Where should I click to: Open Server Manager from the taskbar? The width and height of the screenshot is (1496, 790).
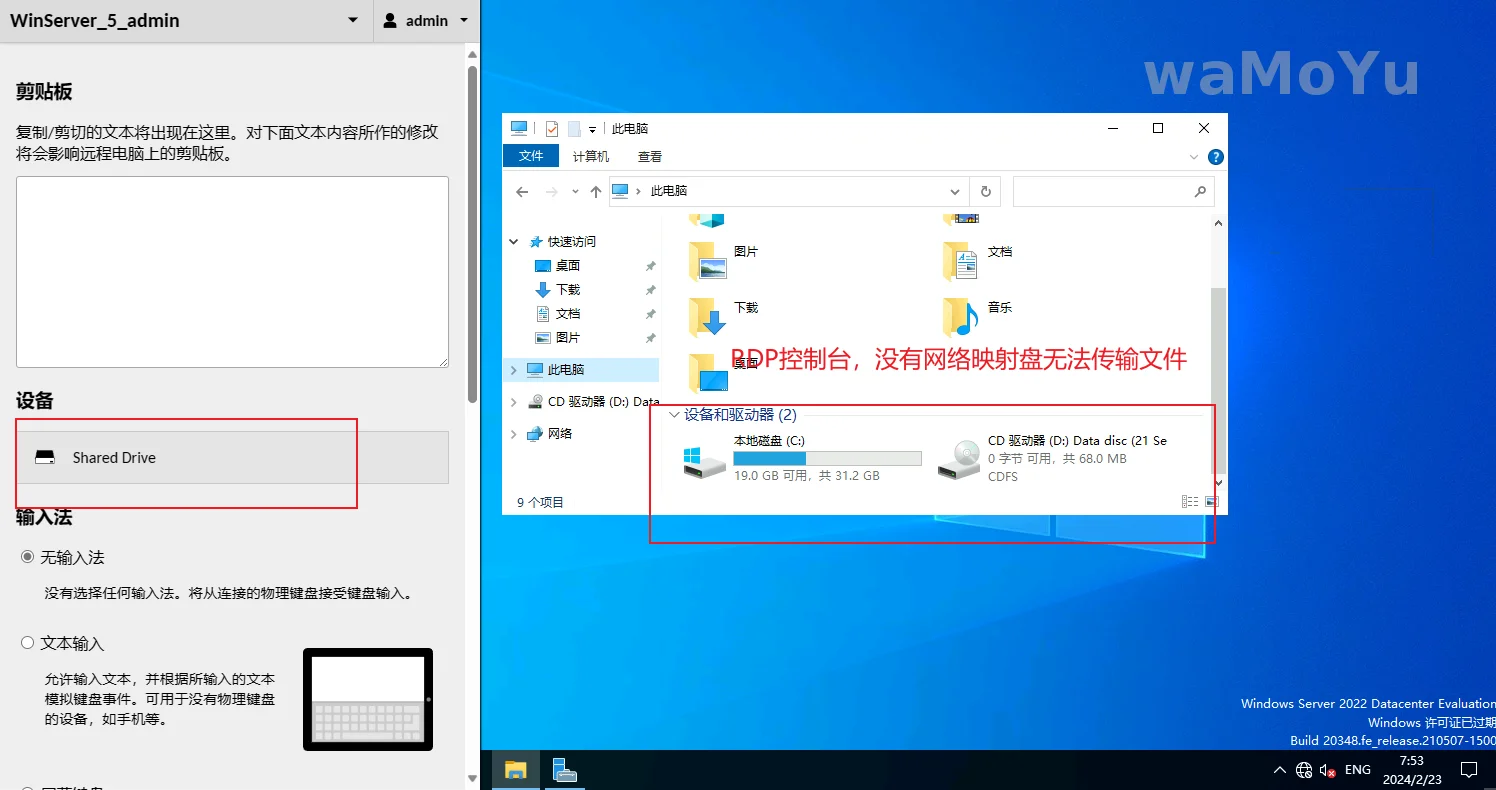pos(565,770)
